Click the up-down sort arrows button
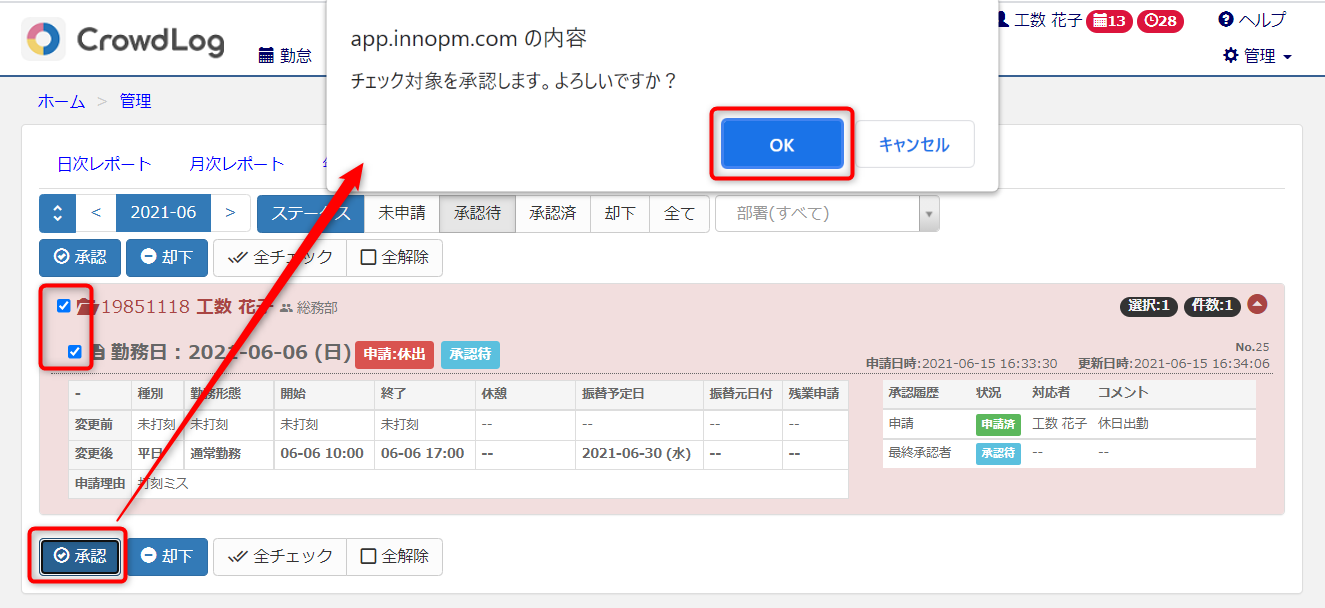 [57, 213]
